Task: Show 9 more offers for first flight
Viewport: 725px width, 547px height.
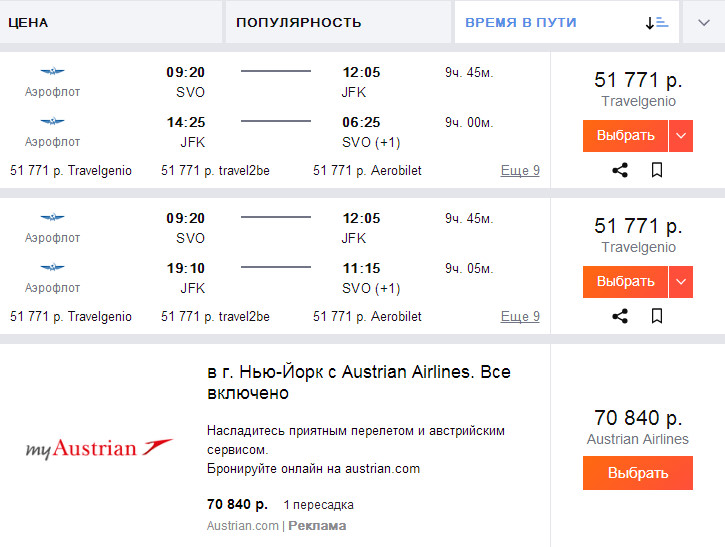Action: 520,171
